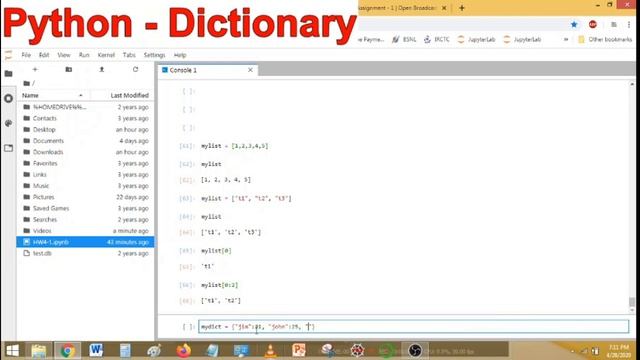Select the Contacts folder
This screenshot has height=360, width=640.
coord(85,118)
